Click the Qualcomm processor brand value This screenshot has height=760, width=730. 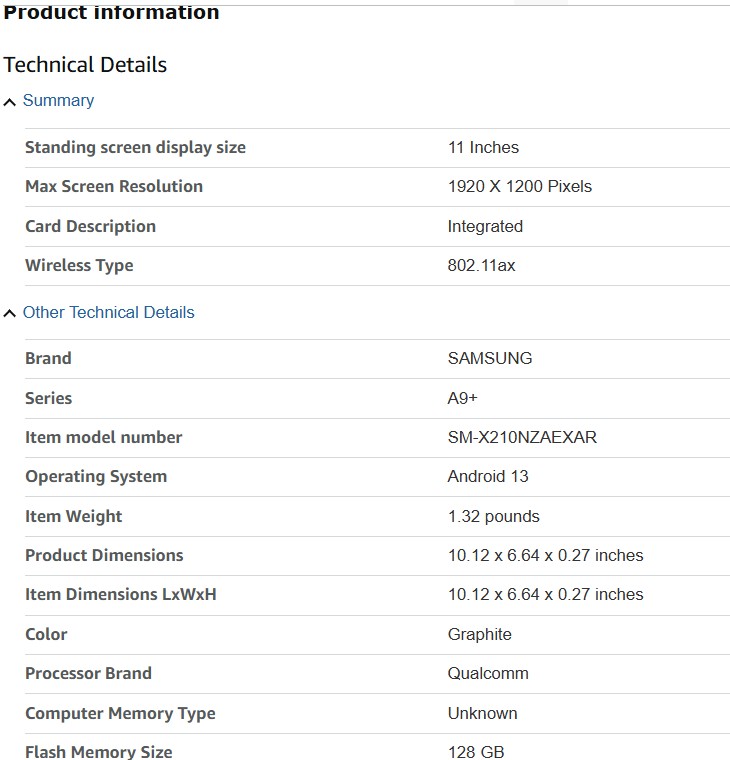(488, 674)
